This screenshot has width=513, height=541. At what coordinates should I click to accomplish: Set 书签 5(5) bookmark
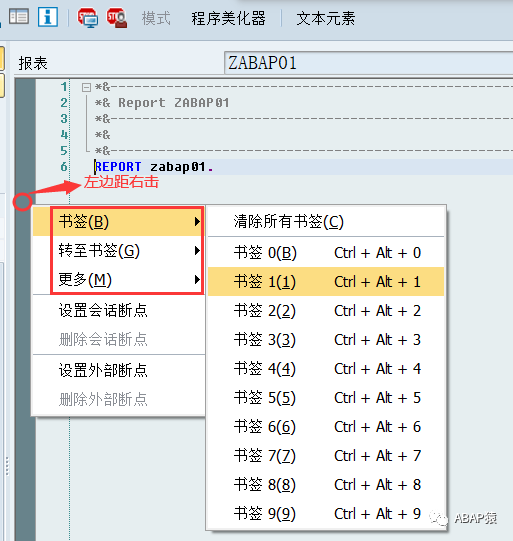326,397
